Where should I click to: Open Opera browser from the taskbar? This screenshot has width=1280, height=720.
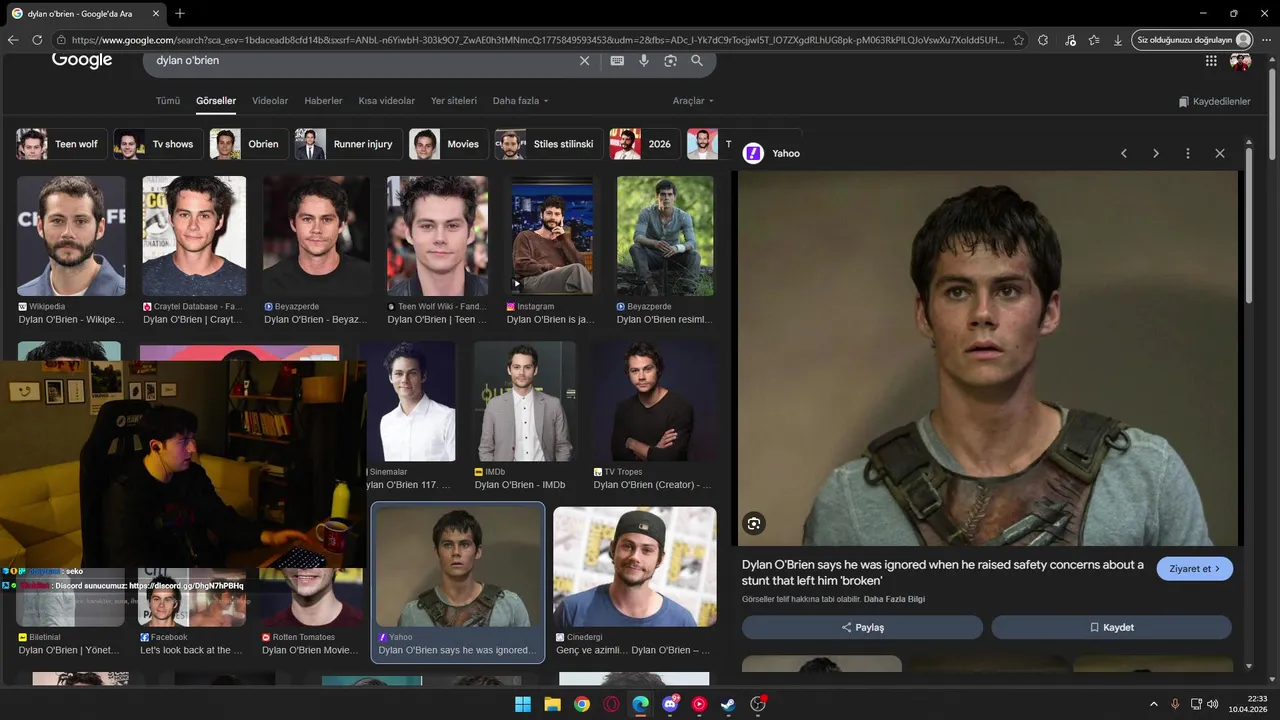[x=611, y=704]
